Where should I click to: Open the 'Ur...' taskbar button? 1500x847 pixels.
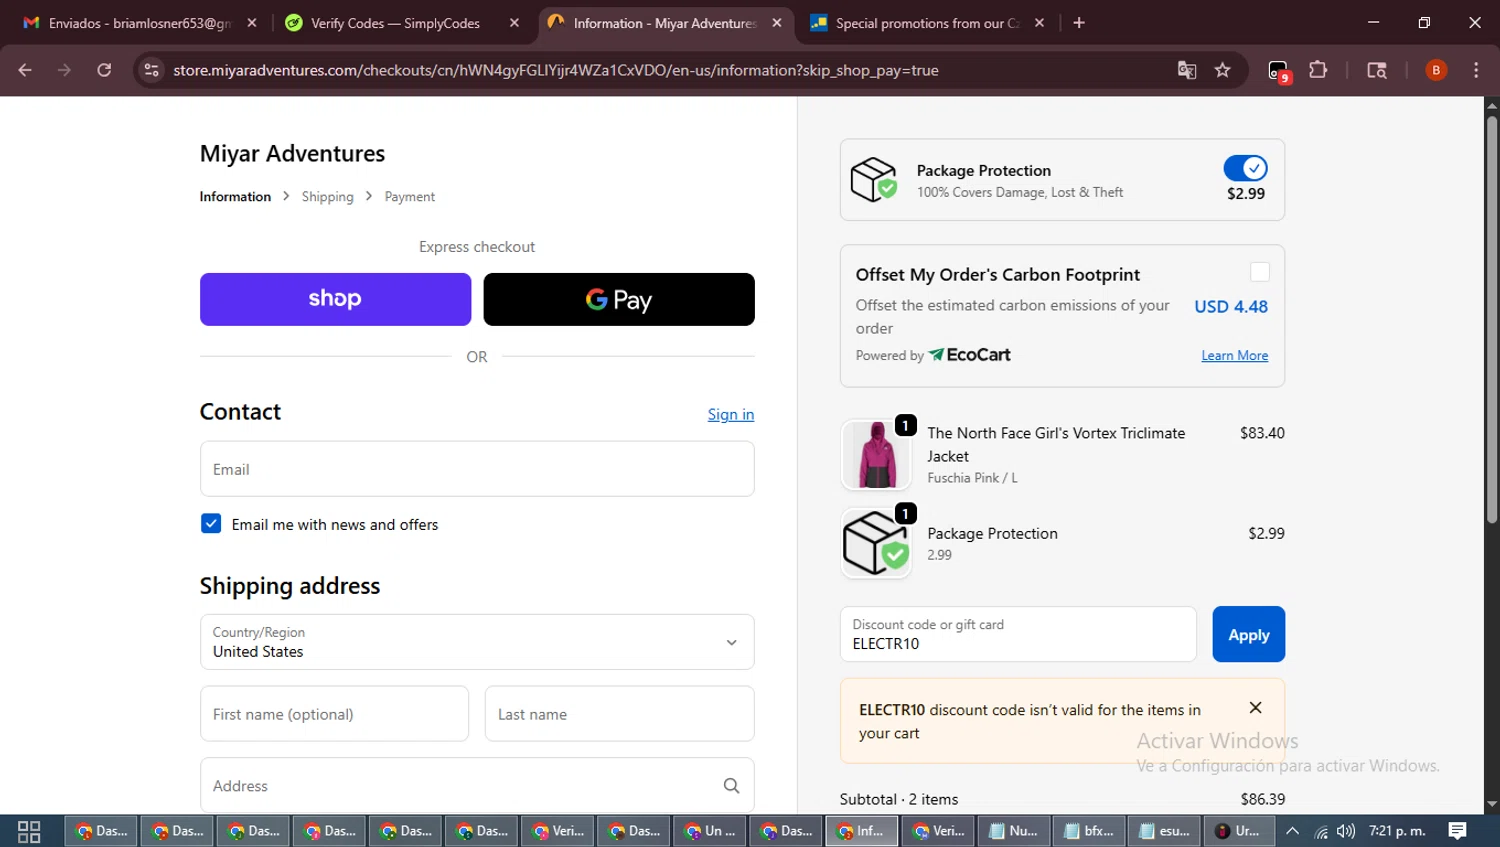(1238, 831)
